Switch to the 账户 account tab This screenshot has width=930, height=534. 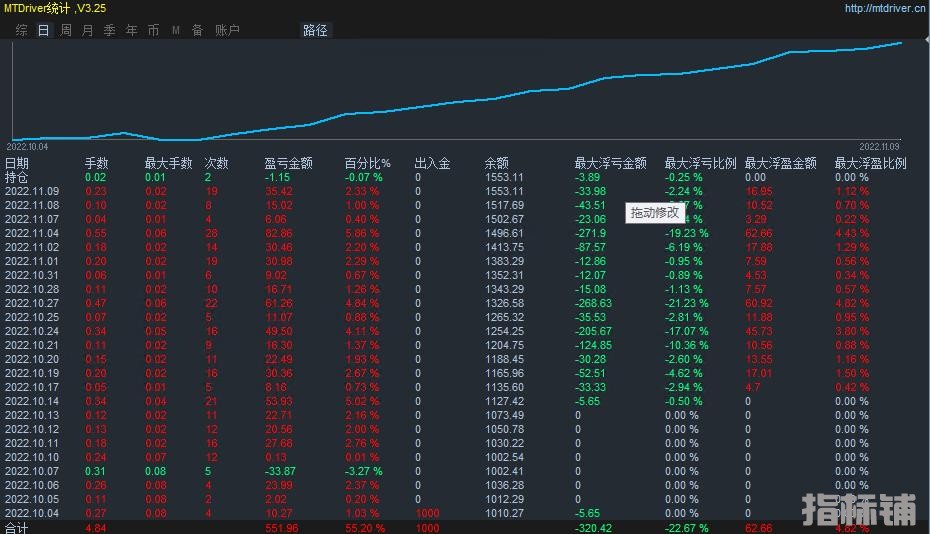click(227, 30)
